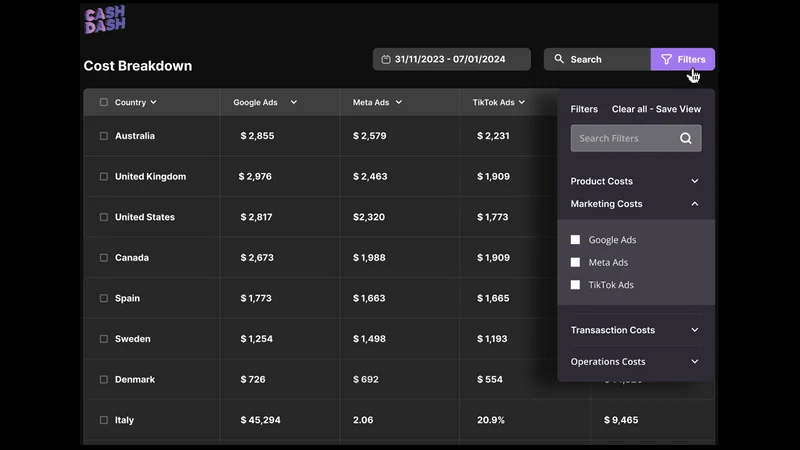Expand the Transaction Costs filter group
The height and width of the screenshot is (450, 800).
(x=636, y=330)
